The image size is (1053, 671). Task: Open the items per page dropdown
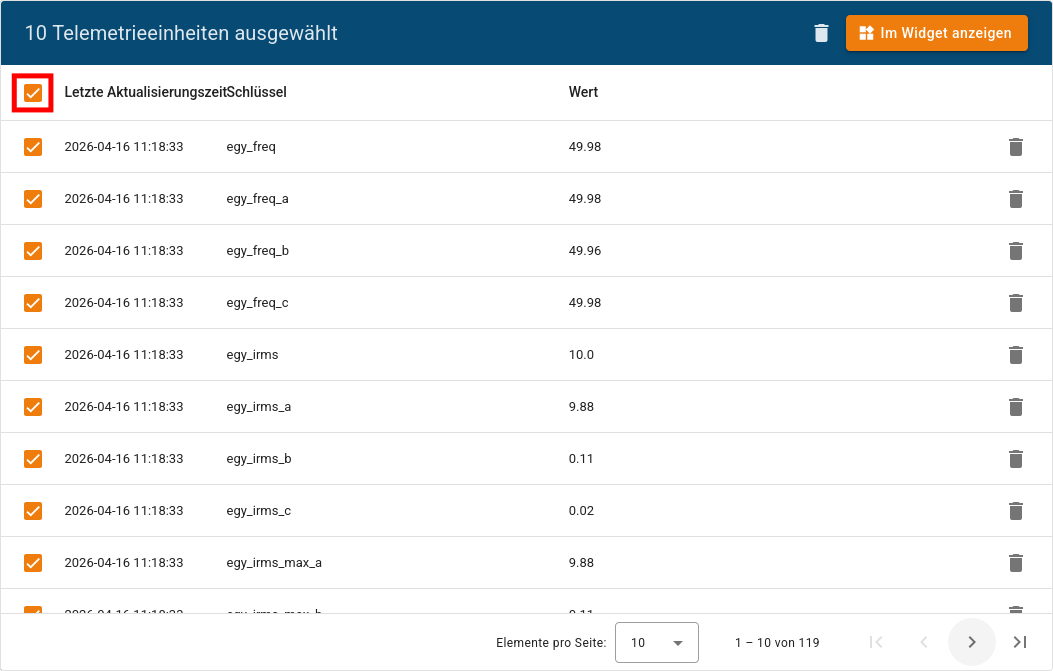coord(656,643)
